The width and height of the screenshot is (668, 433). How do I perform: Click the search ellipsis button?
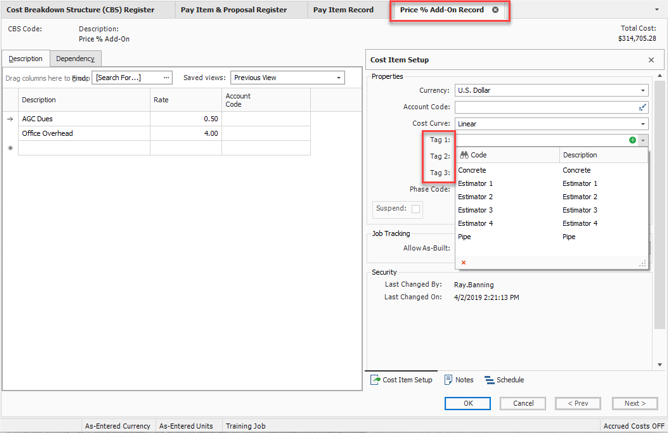tap(166, 77)
